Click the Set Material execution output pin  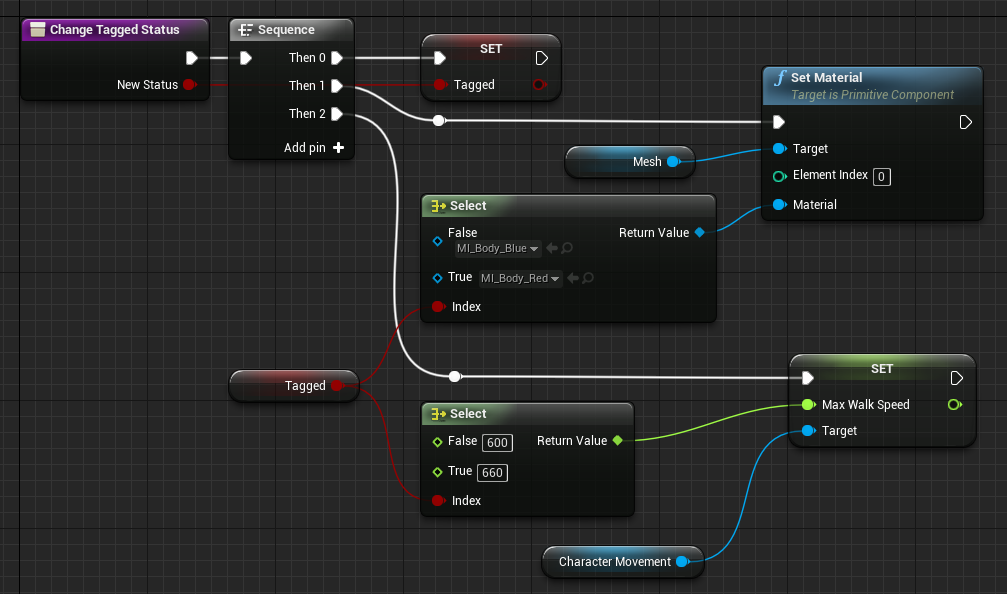pos(965,122)
